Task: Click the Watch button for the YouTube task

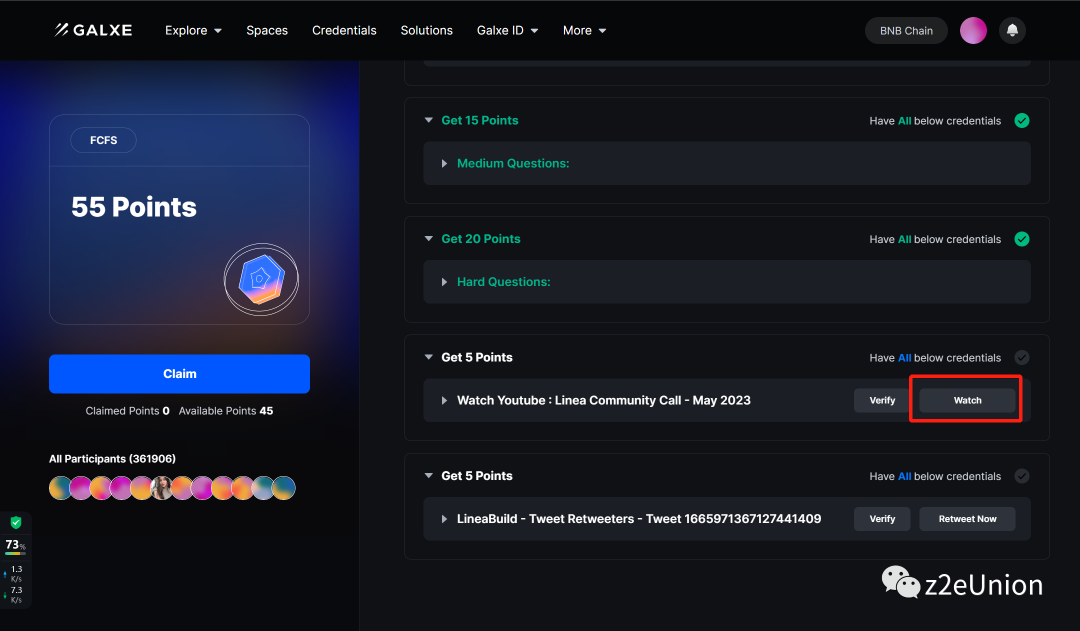Action: coord(967,400)
